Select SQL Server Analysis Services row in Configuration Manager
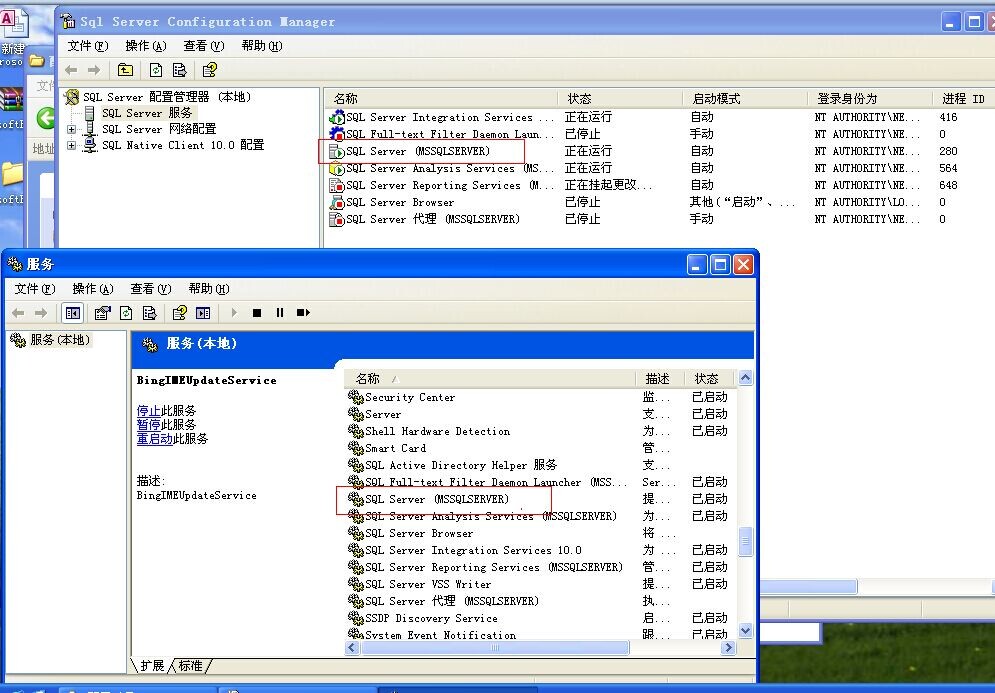995x693 pixels. 660,168
